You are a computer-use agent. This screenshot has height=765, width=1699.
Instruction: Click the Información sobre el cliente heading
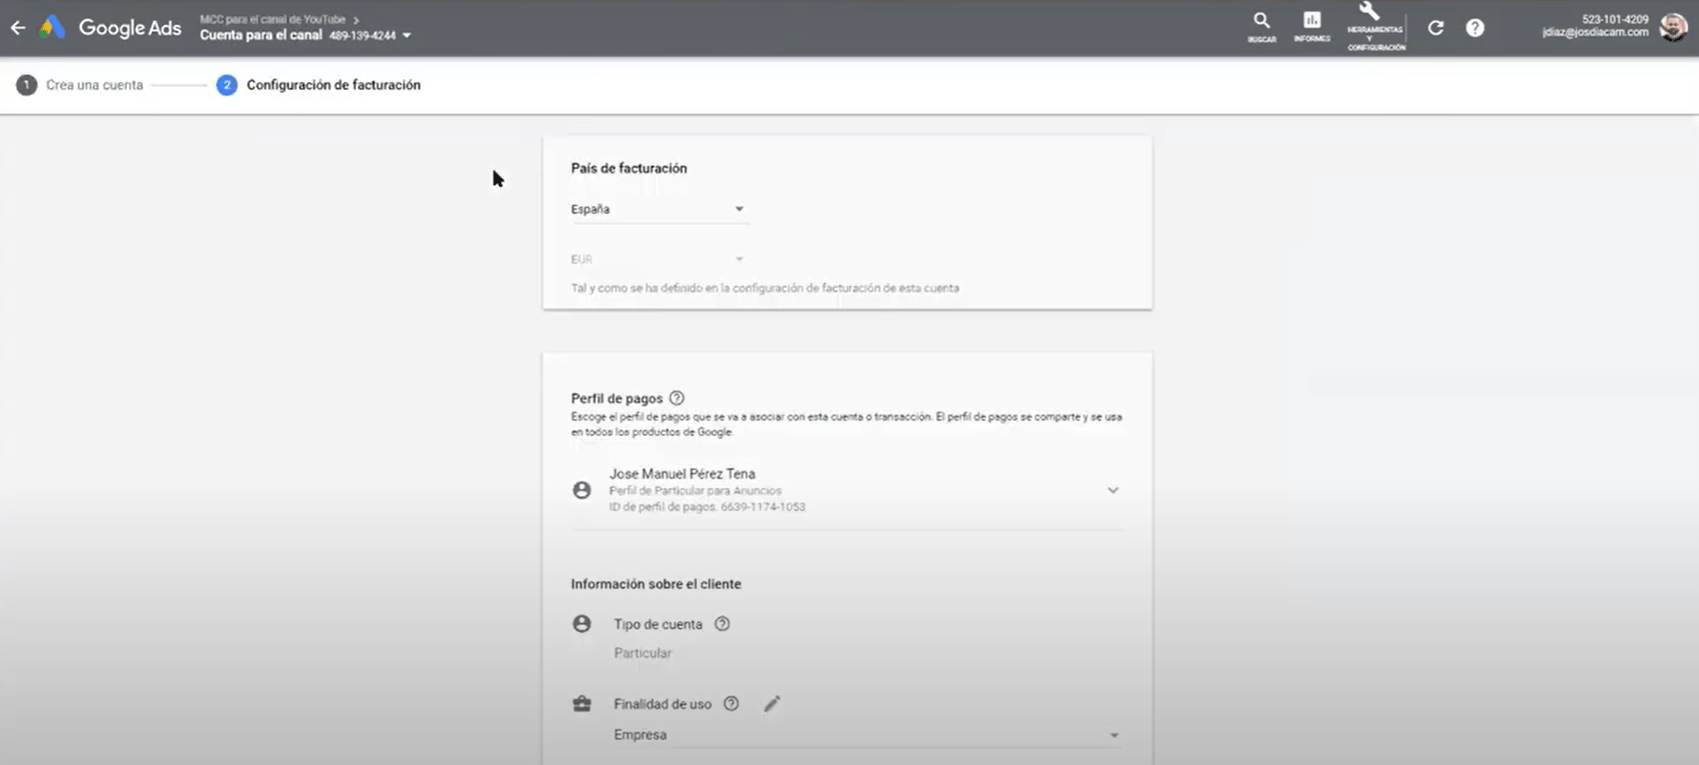tap(656, 584)
